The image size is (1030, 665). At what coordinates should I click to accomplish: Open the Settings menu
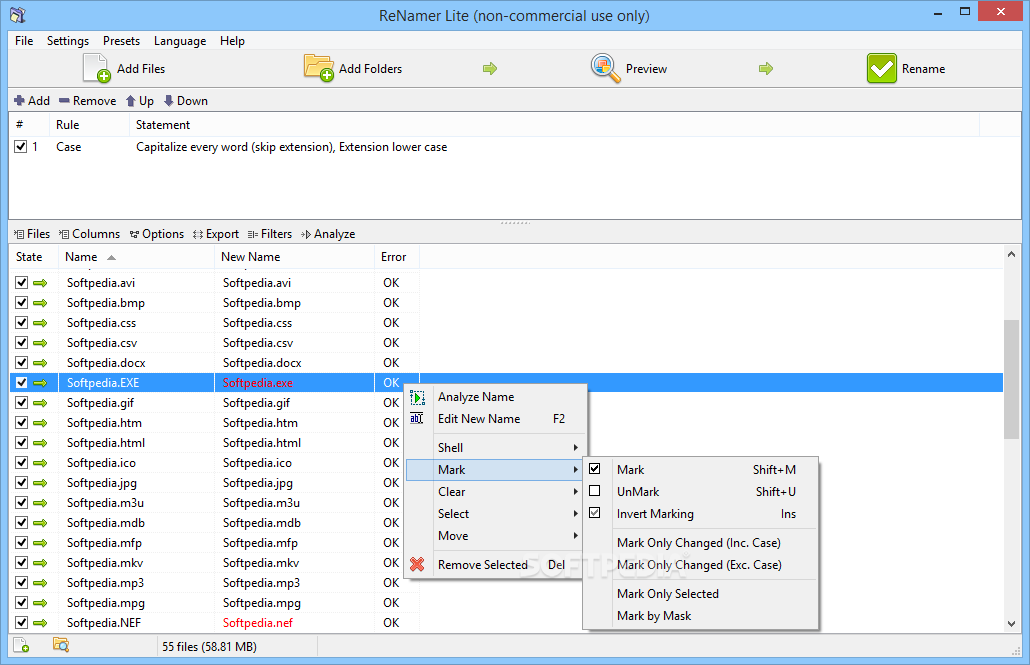point(68,41)
